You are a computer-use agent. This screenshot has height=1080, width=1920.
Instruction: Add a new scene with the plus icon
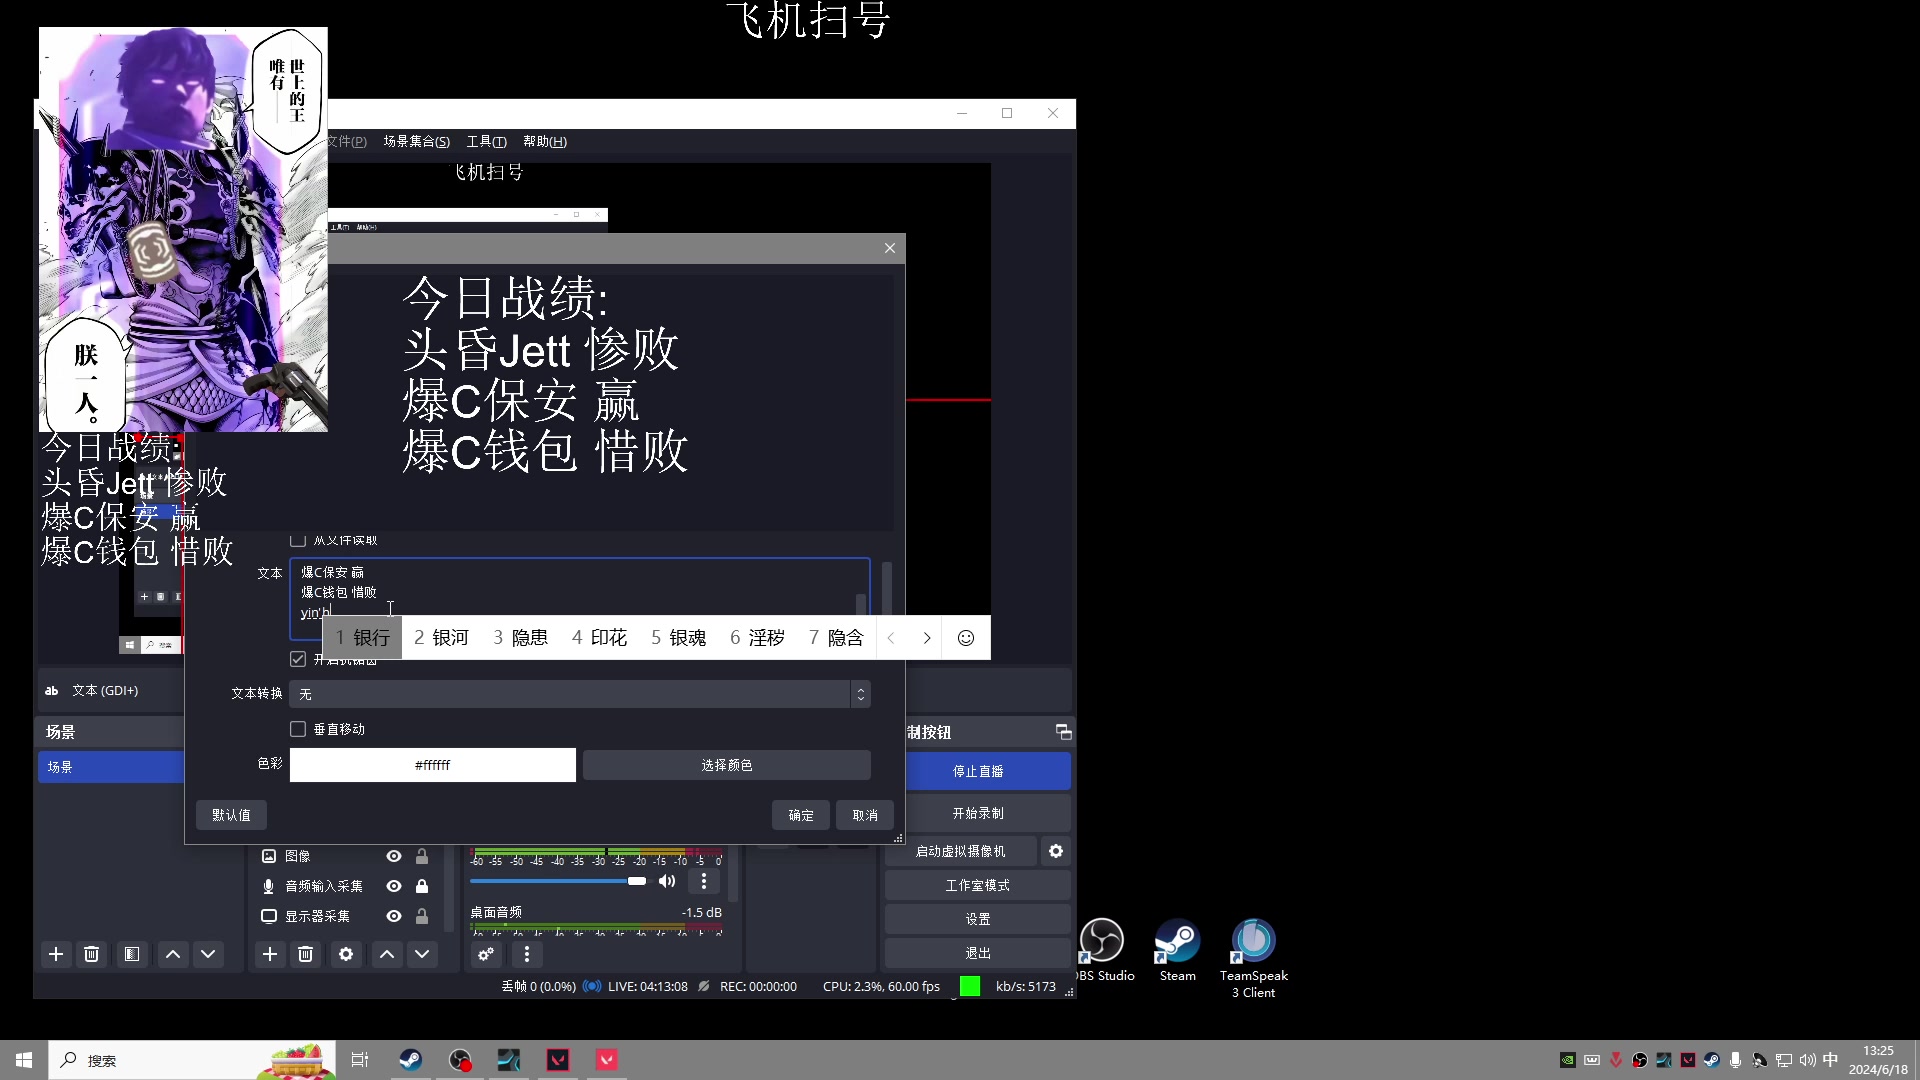56,954
